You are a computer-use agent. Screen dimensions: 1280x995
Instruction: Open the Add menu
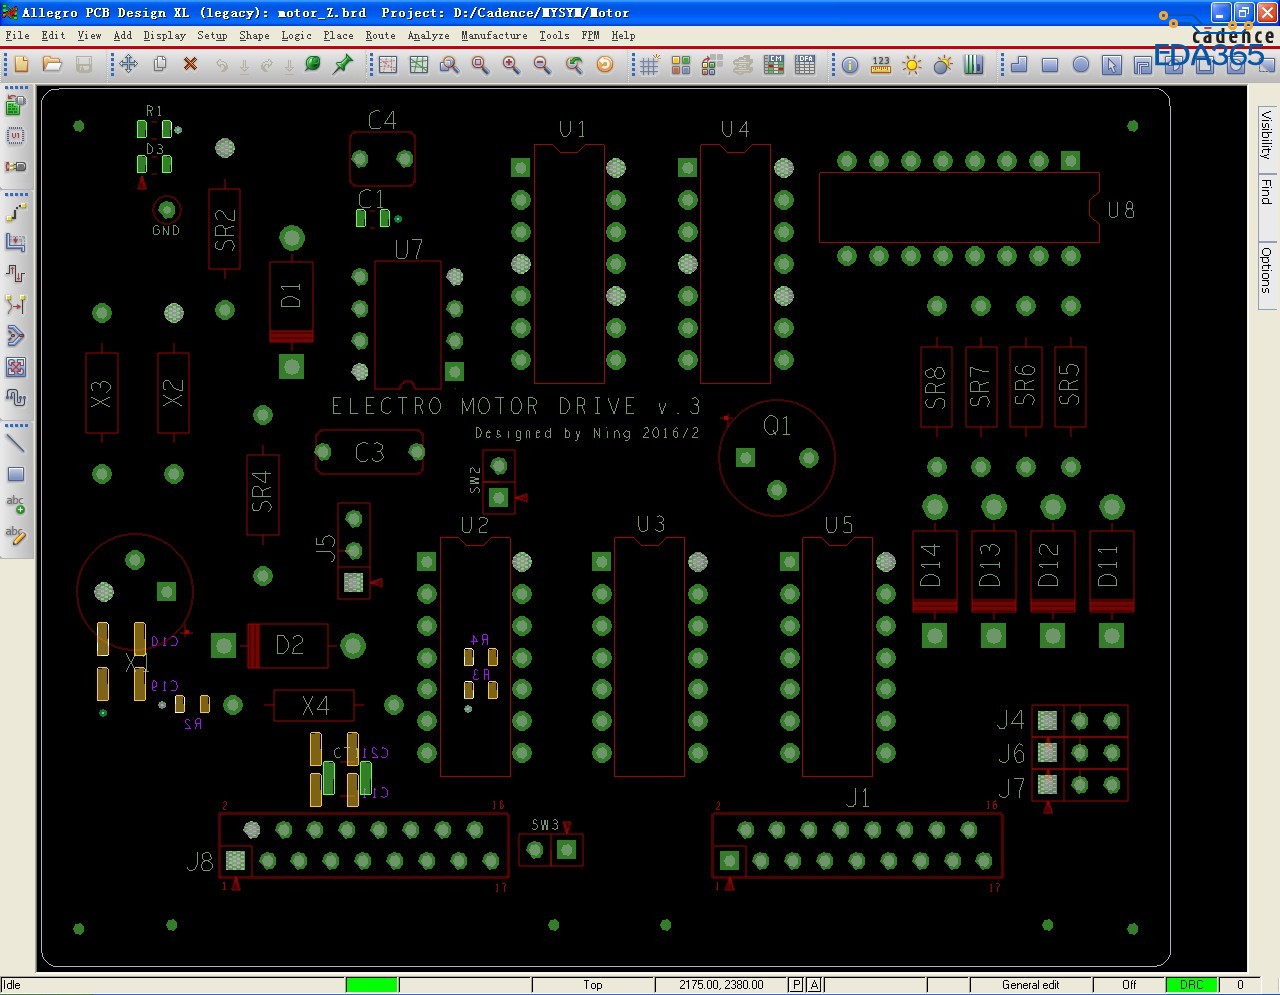point(123,35)
